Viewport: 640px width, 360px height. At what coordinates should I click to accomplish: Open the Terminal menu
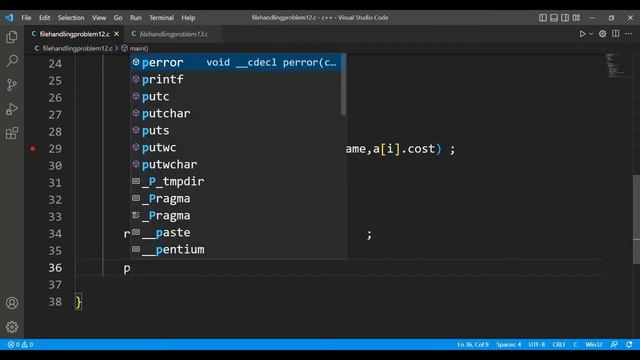161,18
